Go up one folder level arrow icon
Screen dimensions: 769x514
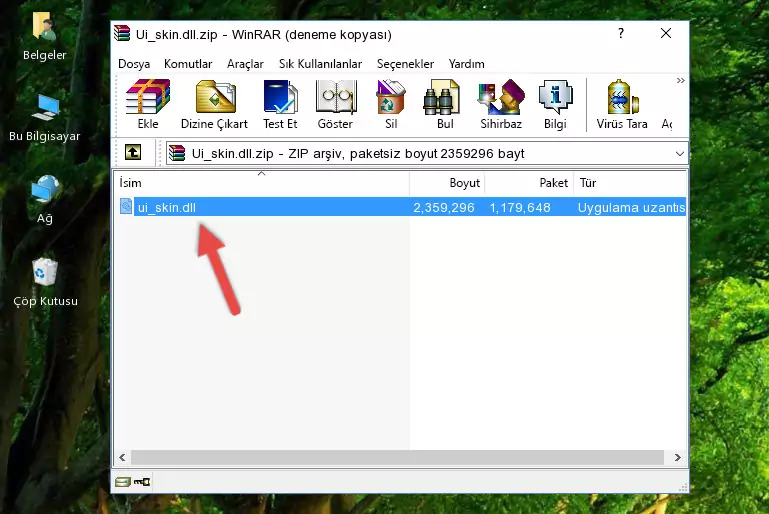click(133, 153)
